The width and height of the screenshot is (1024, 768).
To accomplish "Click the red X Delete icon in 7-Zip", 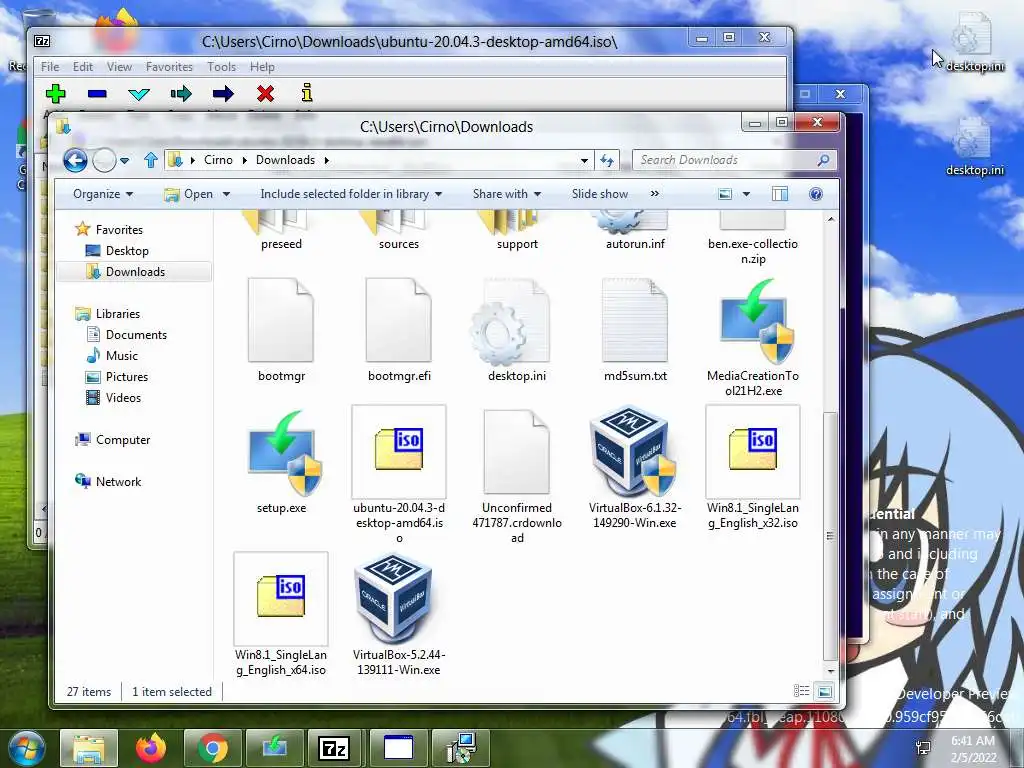I will (265, 94).
